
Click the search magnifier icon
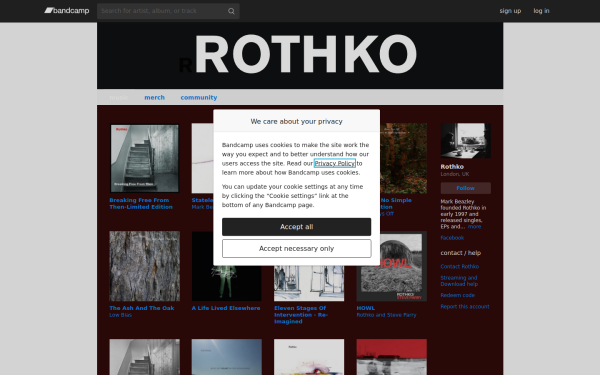[x=231, y=11]
